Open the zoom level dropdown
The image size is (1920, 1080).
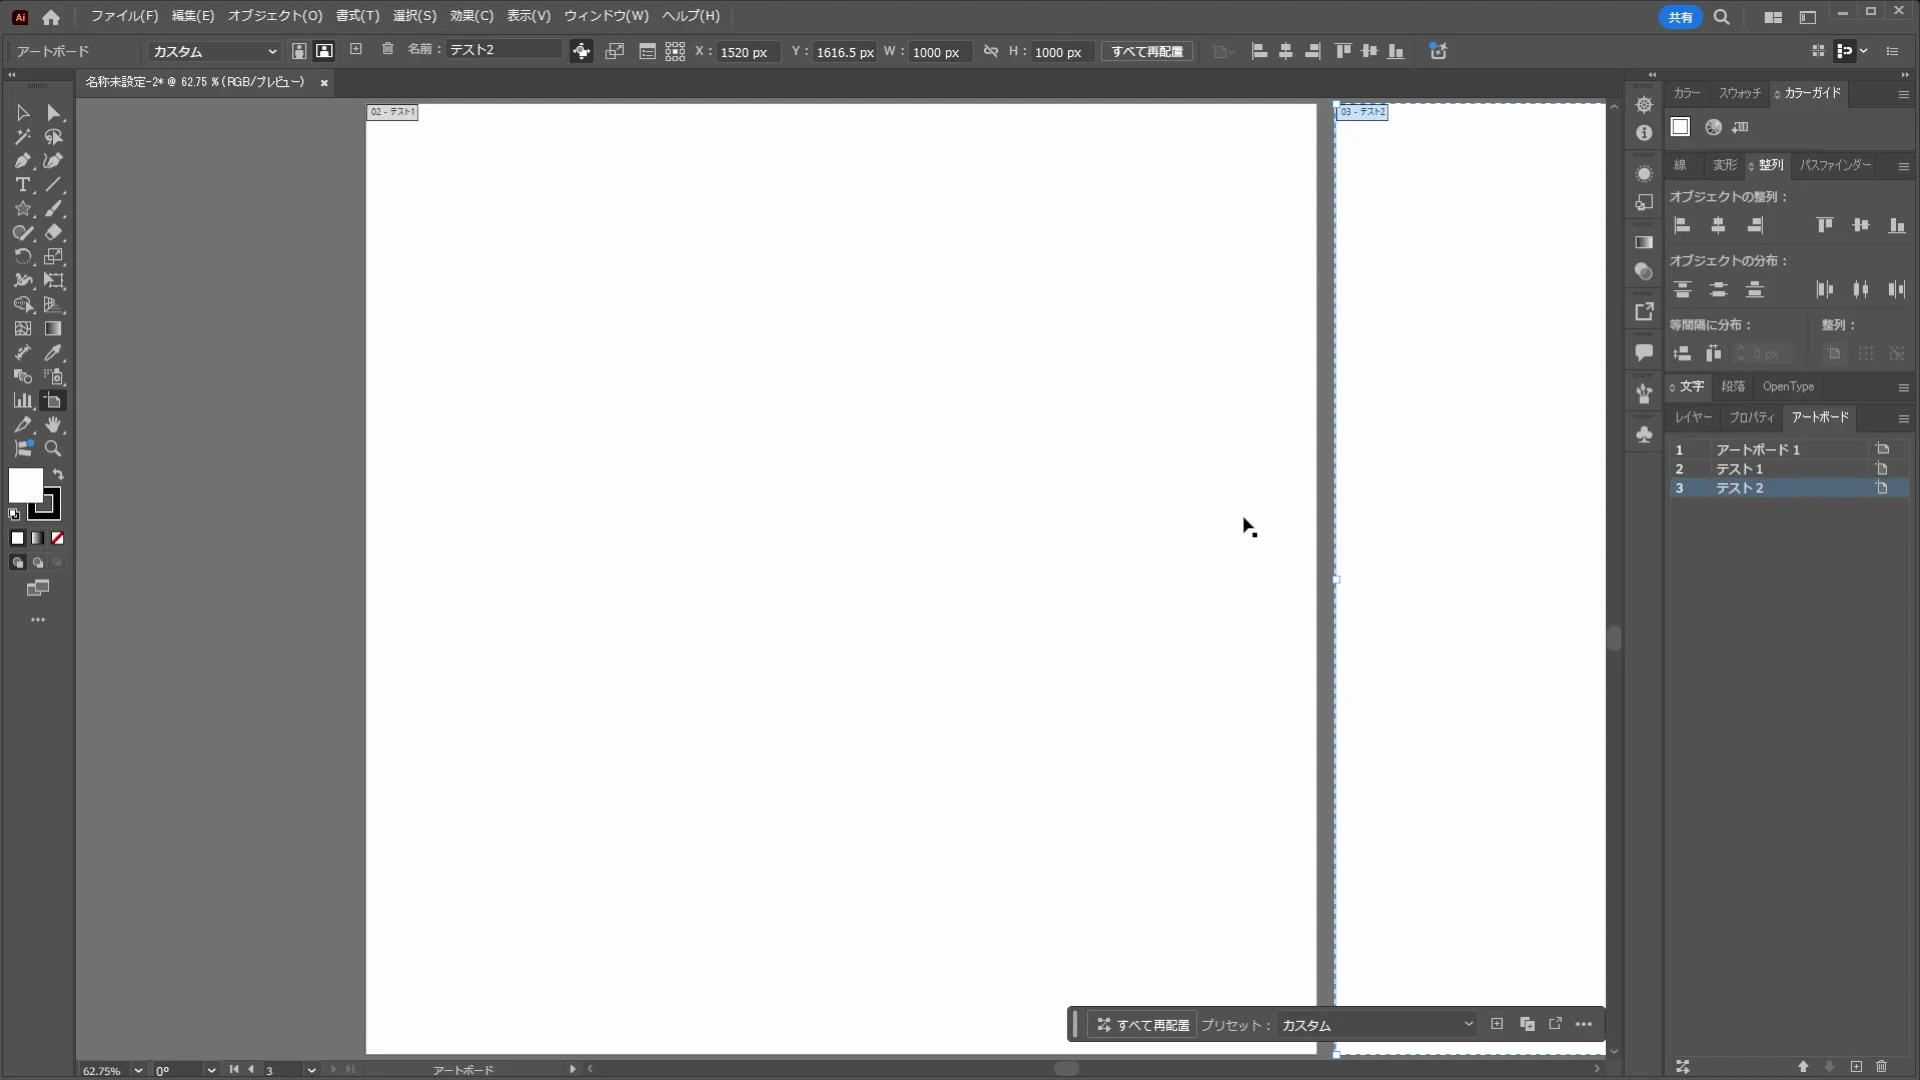[x=138, y=1070]
